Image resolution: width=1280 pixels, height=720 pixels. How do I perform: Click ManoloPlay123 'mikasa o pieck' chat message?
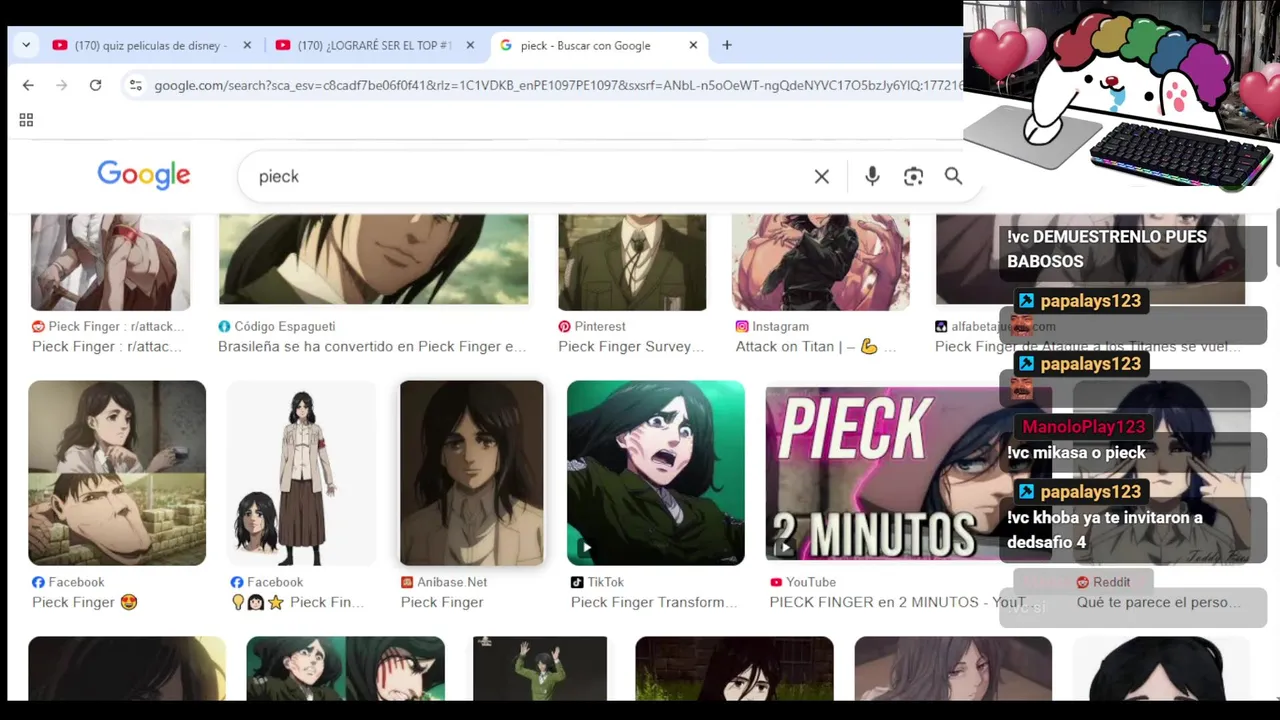tap(1133, 452)
